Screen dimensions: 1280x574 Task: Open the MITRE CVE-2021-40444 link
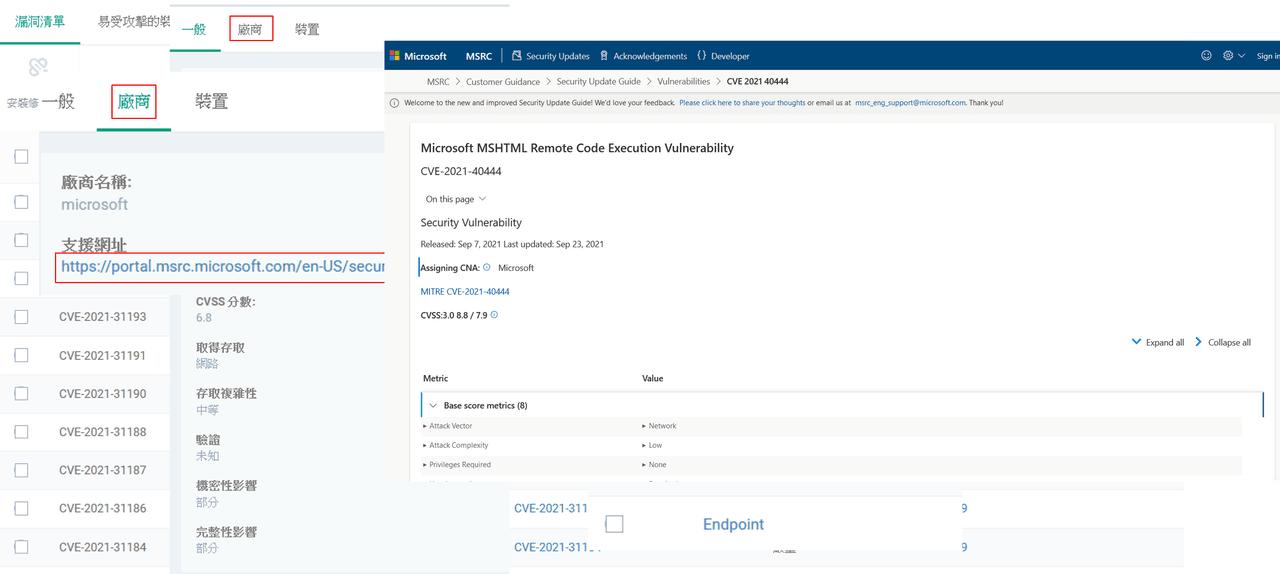[465, 291]
